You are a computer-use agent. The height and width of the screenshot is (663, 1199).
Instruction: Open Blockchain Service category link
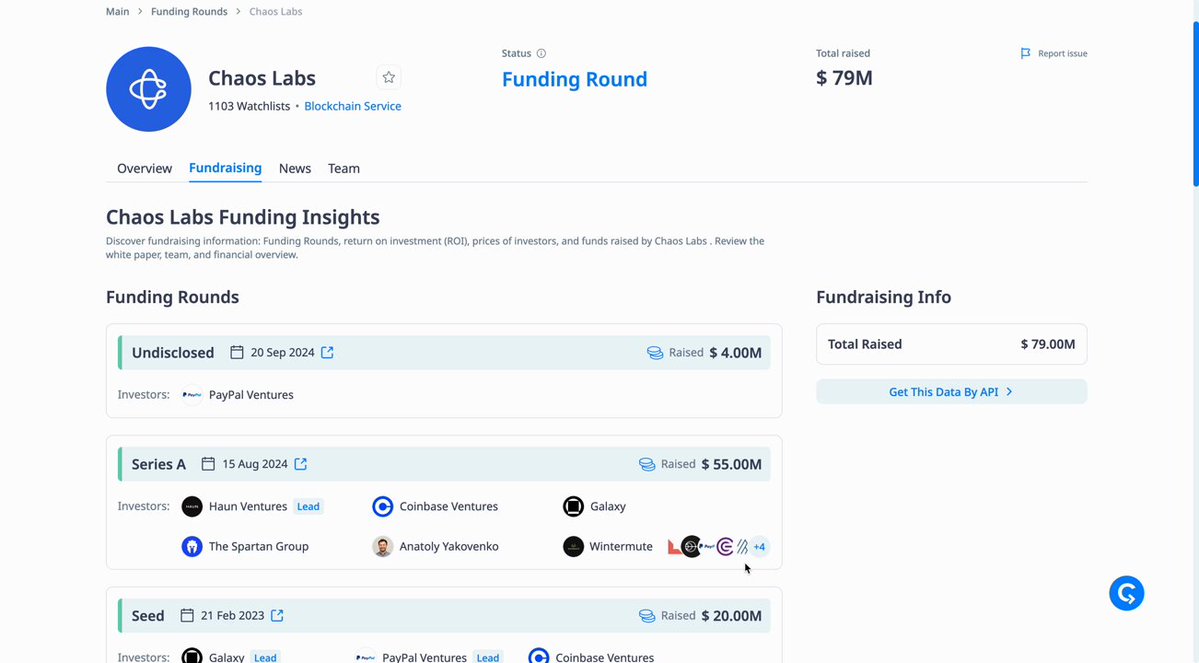(353, 106)
